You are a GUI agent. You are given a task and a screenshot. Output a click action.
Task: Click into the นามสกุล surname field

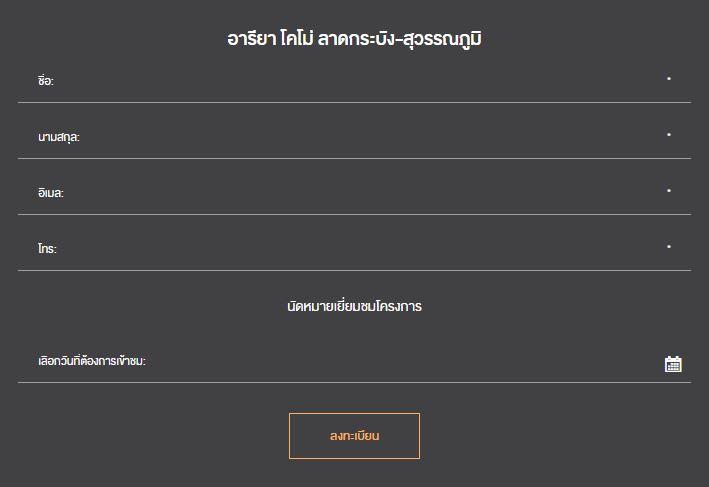[350, 137]
